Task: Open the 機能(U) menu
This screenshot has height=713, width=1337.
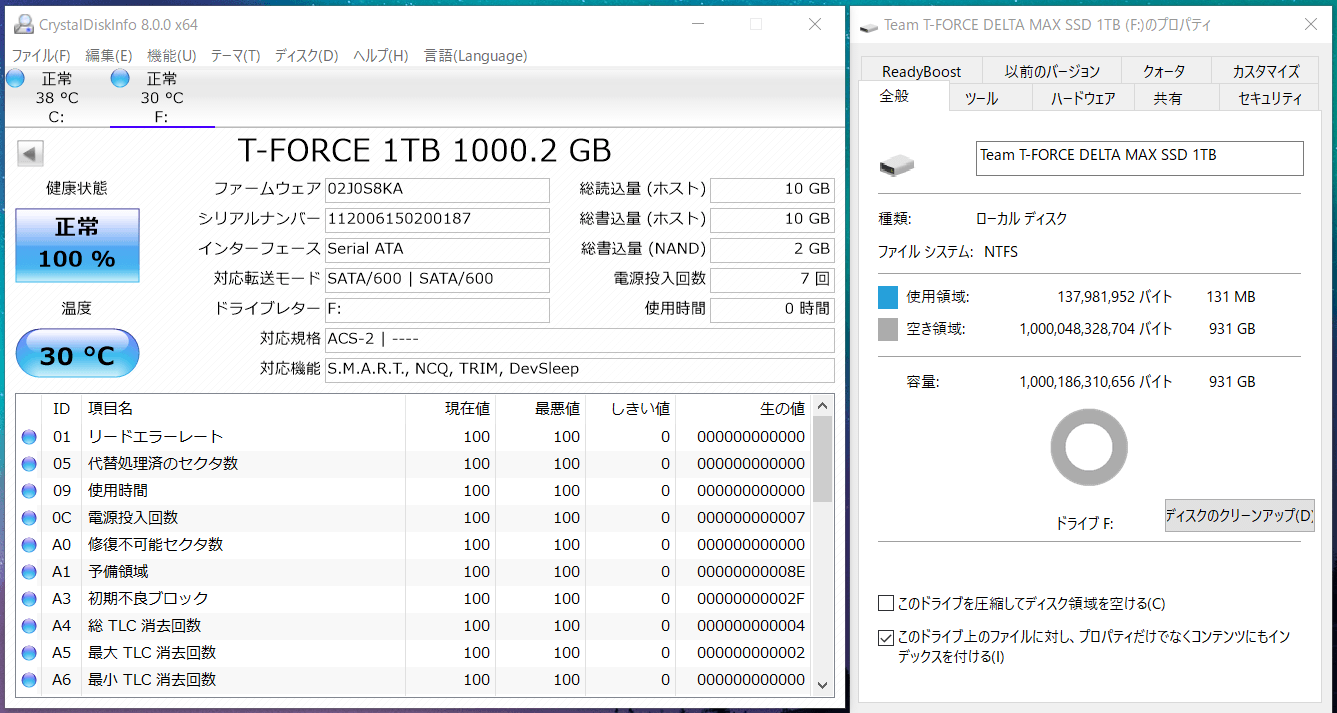Action: coord(171,56)
